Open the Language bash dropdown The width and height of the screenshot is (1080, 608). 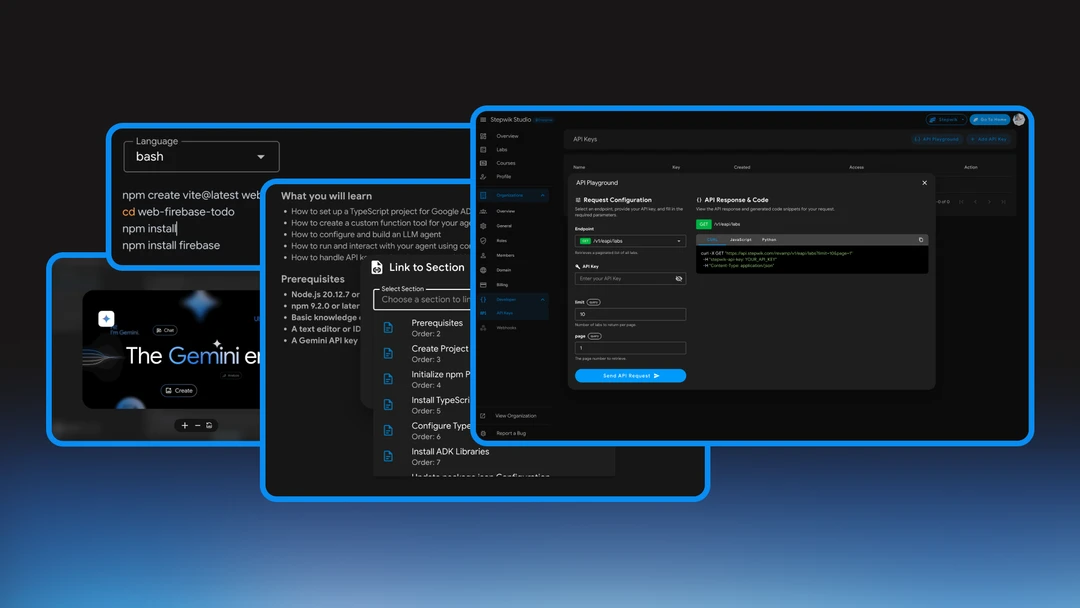coord(261,157)
